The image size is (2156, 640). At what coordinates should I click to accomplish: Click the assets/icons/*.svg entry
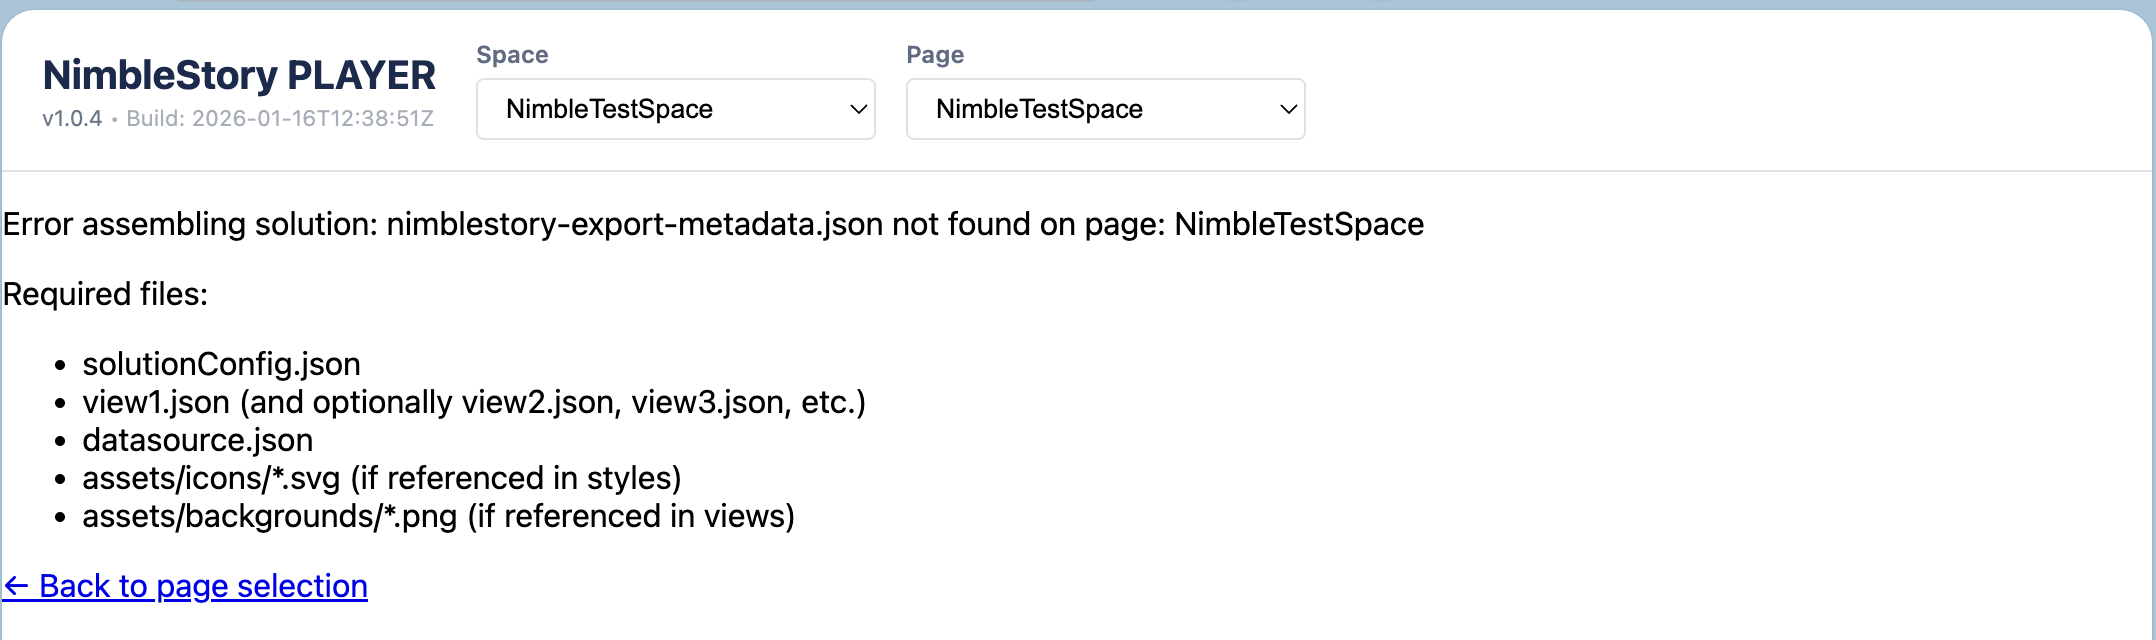(x=381, y=478)
